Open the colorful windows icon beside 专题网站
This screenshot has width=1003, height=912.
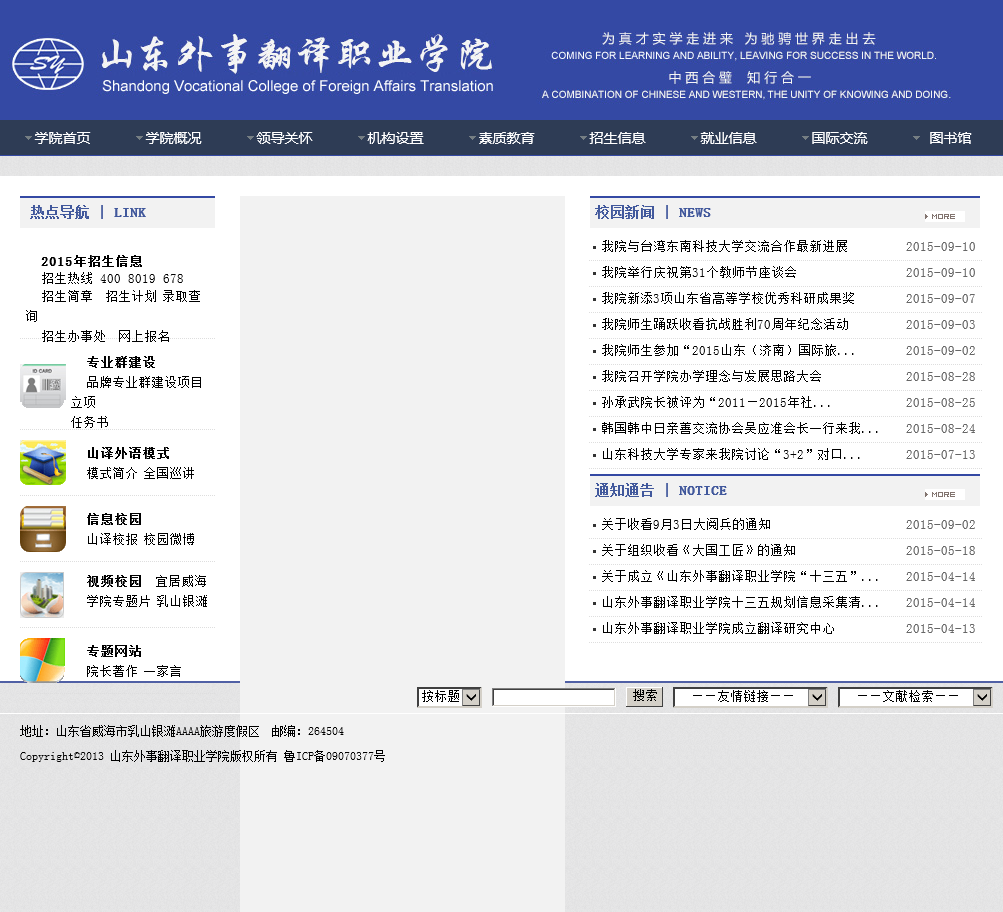(42, 660)
